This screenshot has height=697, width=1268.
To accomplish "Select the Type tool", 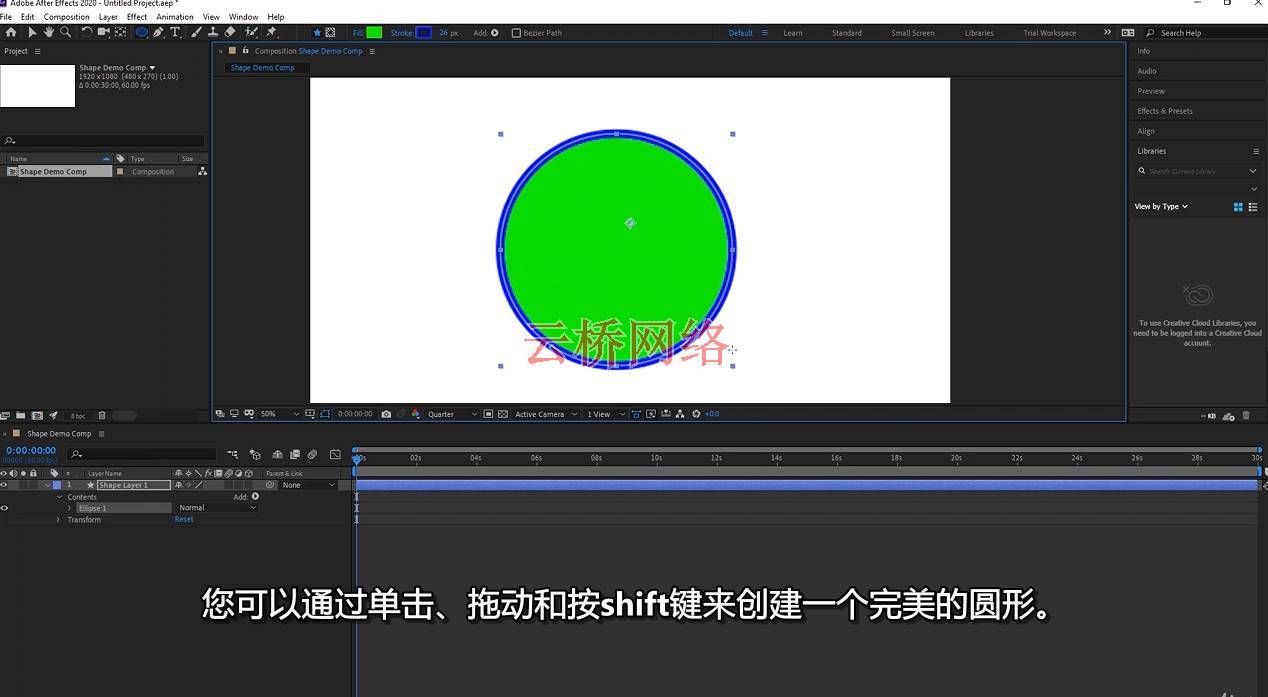I will pos(176,32).
